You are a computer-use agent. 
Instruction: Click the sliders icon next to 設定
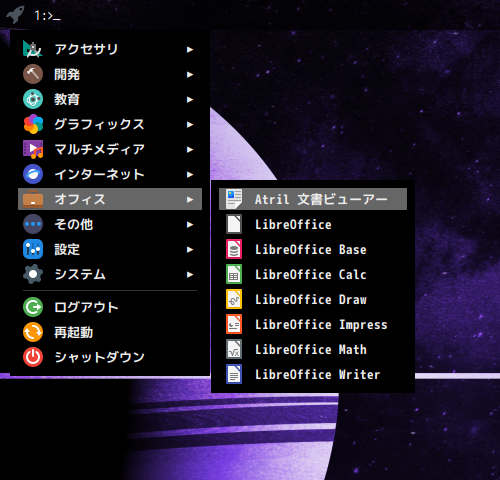pyautogui.click(x=33, y=249)
